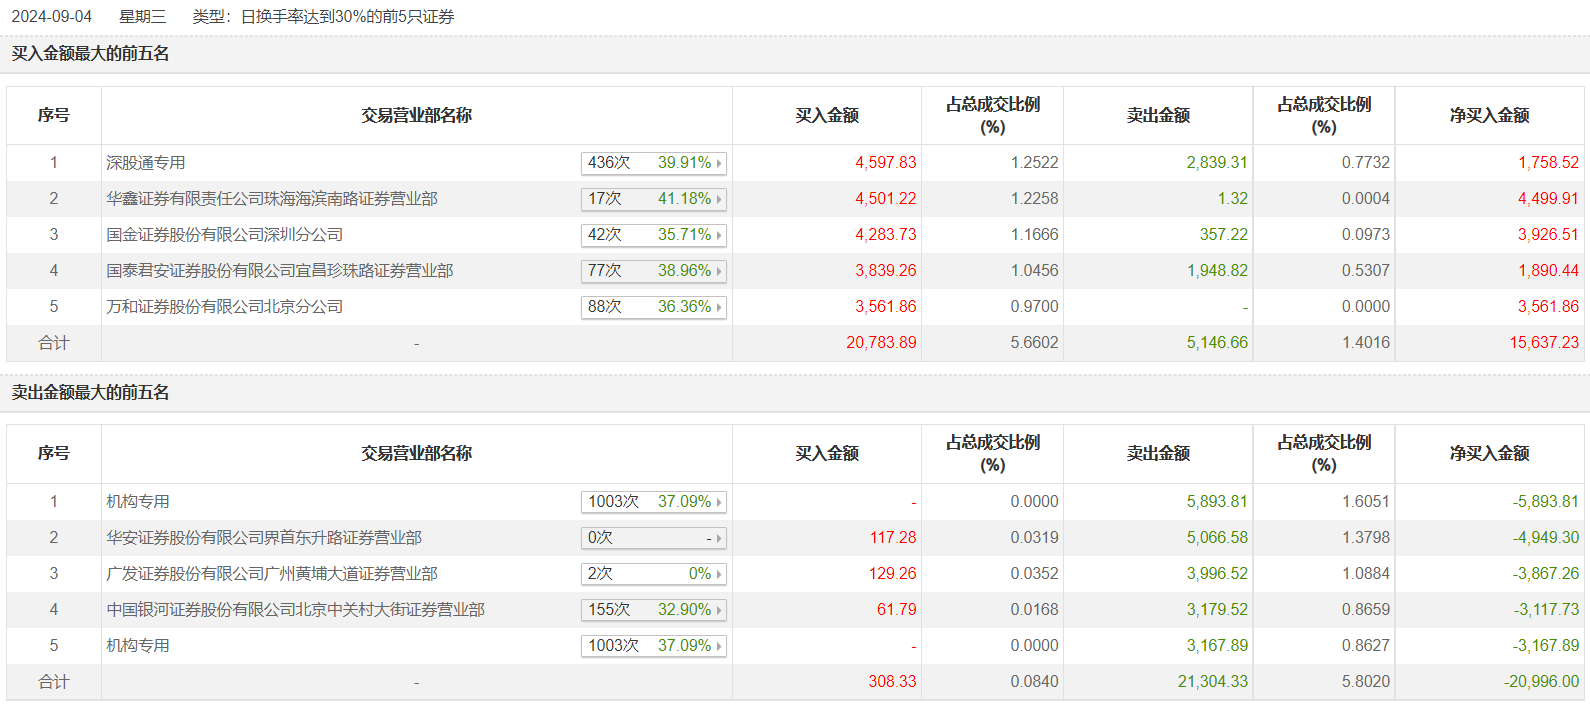1590x705 pixels.
Task: Select 中国银河证券北京中关村大街证券营业部
Action: [296, 610]
